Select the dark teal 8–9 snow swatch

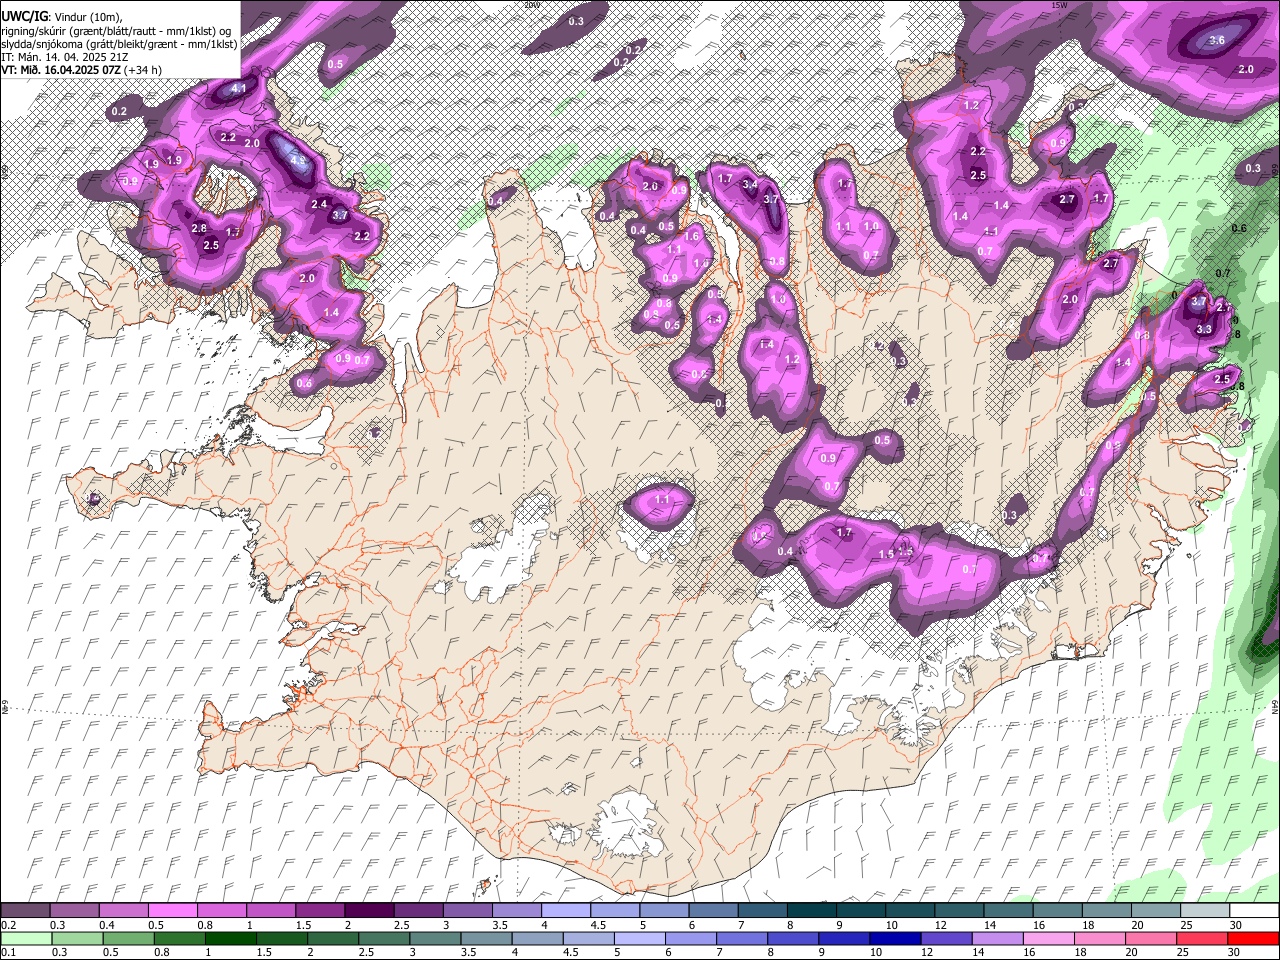point(811,911)
